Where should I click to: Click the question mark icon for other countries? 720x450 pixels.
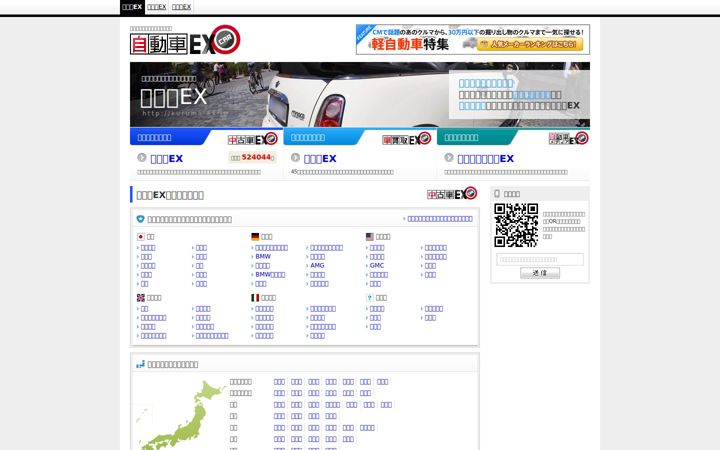click(x=370, y=298)
